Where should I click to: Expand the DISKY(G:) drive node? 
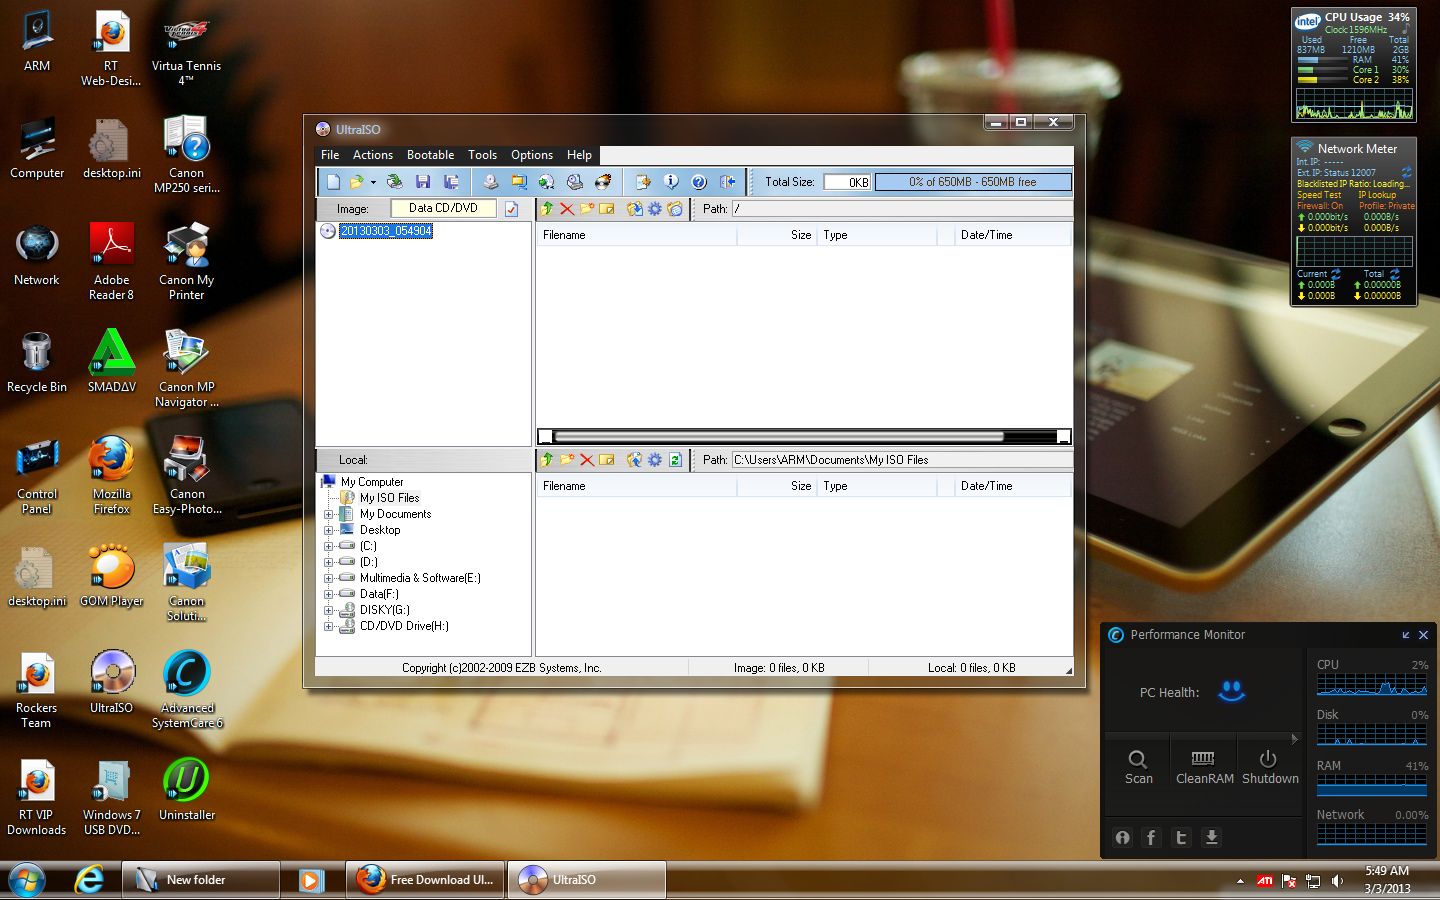tap(328, 610)
